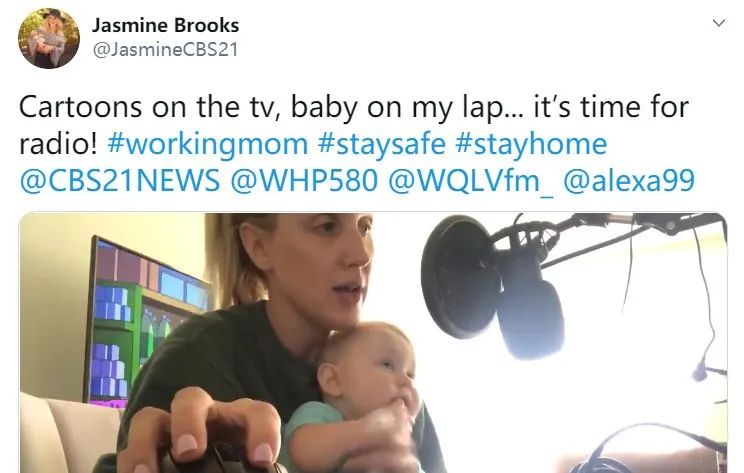The height and width of the screenshot is (473, 744).
Task: Click the TV screen in the video
Action: pos(147,323)
